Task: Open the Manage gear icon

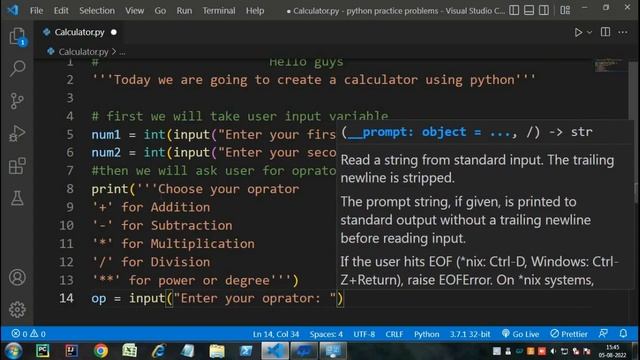Action: coord(17,309)
